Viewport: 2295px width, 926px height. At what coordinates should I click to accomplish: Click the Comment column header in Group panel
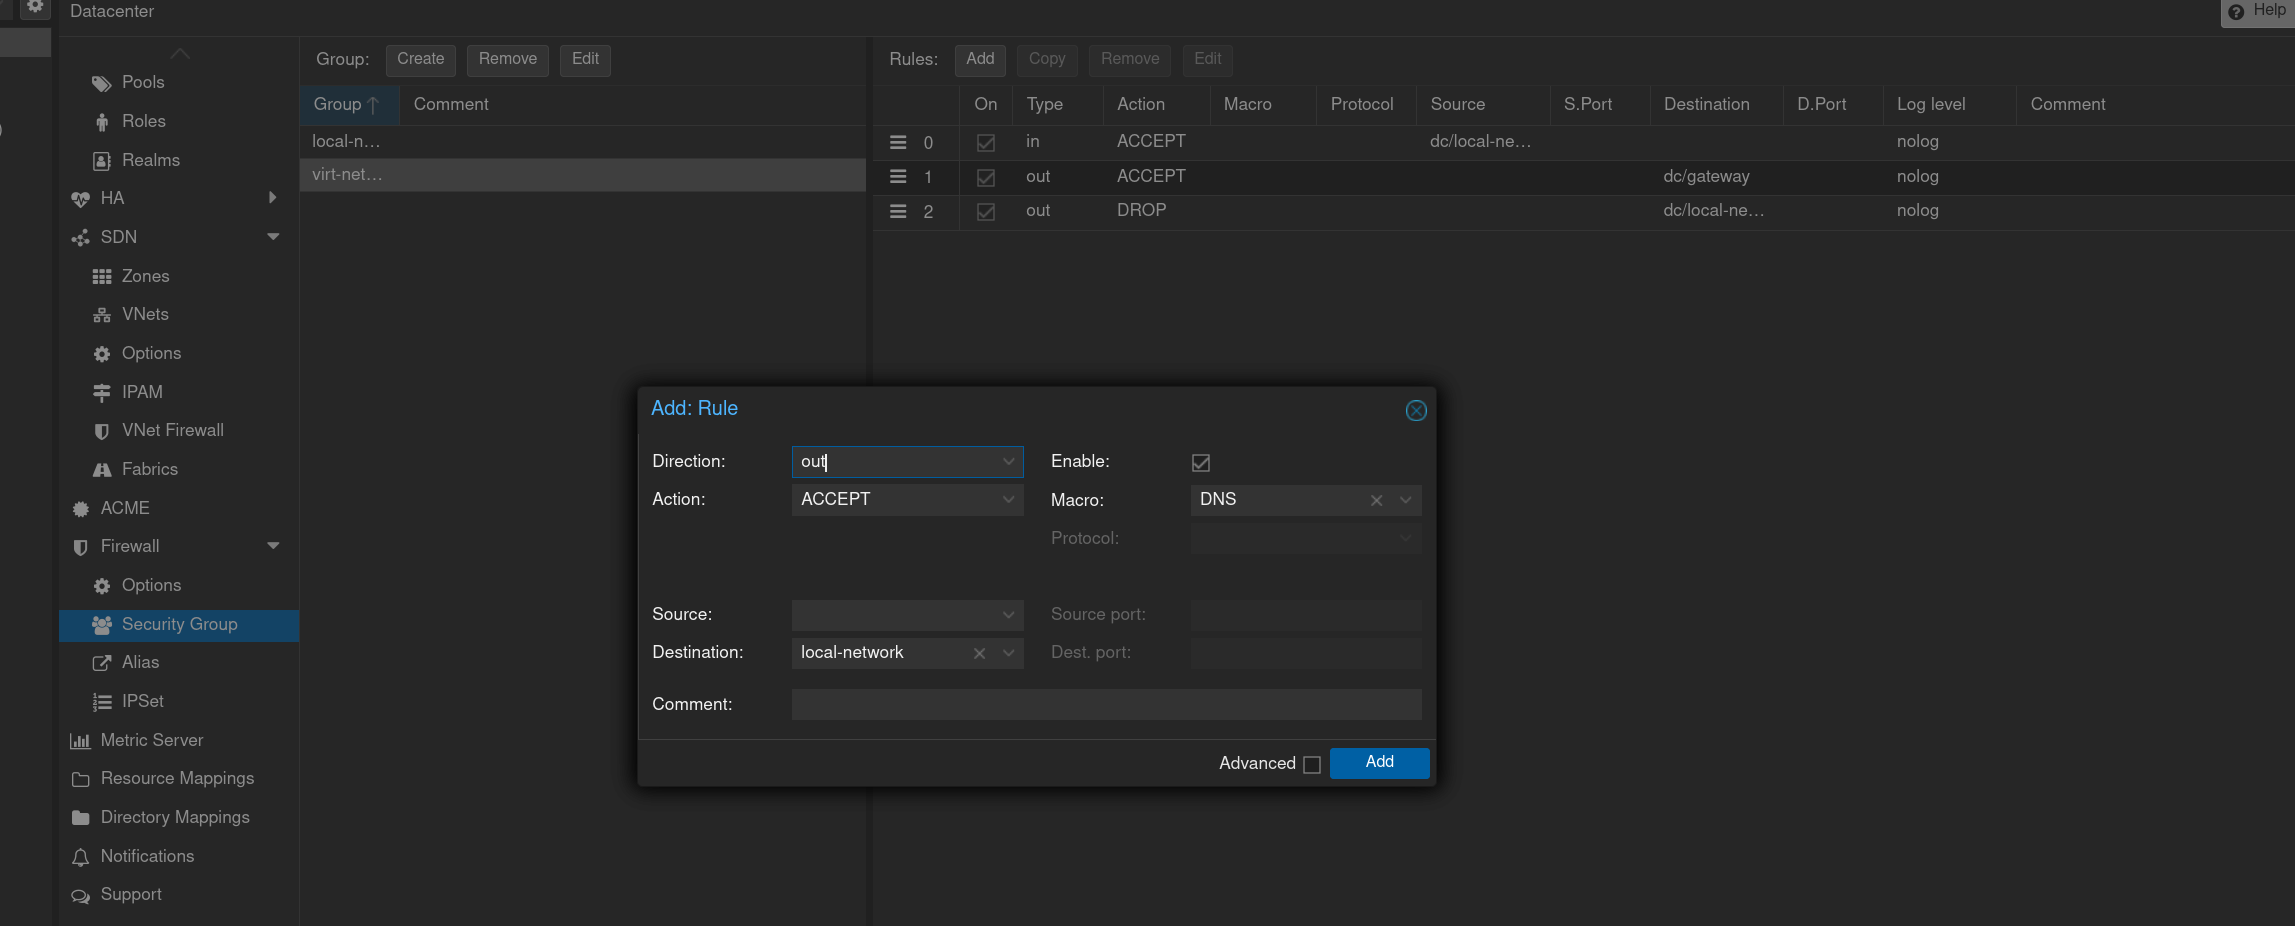632,104
